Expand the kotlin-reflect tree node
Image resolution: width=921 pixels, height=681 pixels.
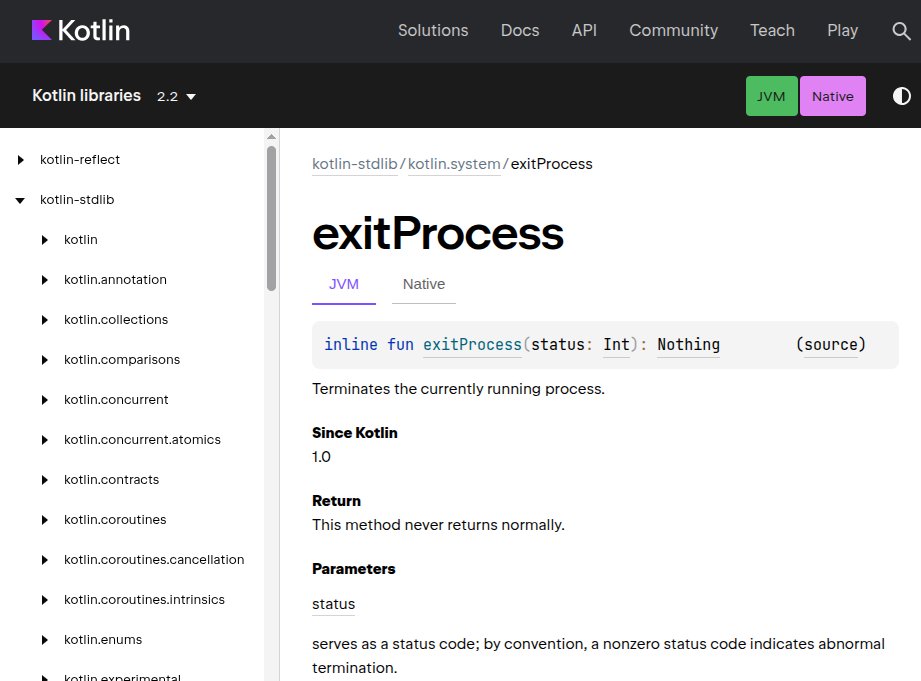21,160
